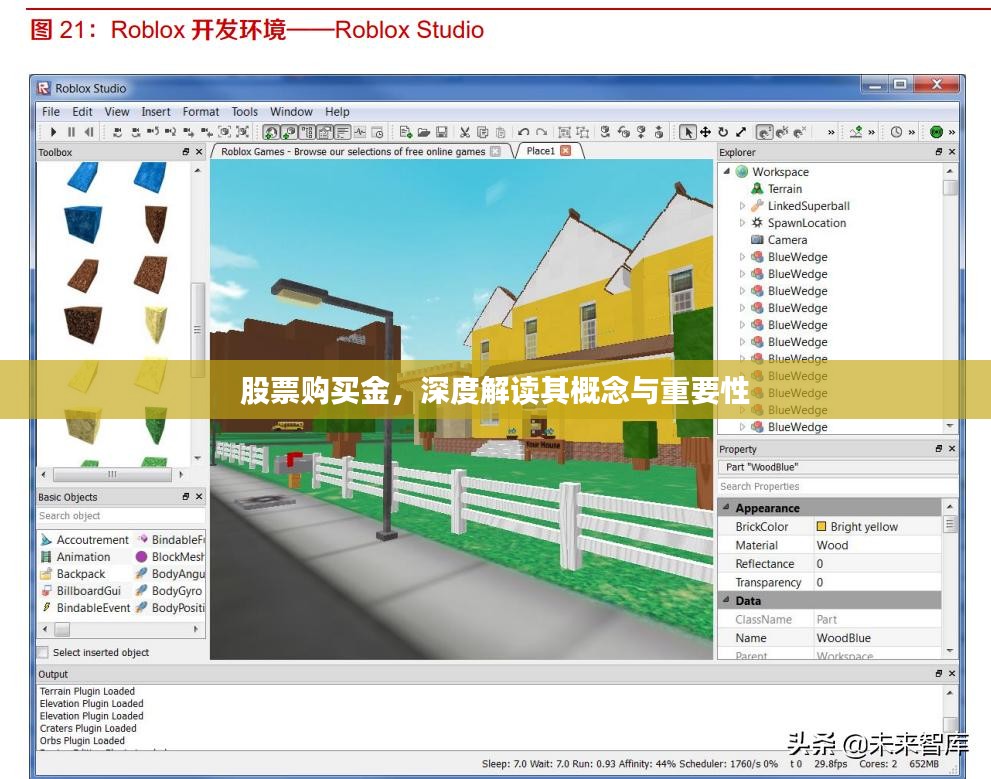991x779 pixels.
Task: Click the Toolbox horizontal scrollbar thumb
Action: pos(112,474)
